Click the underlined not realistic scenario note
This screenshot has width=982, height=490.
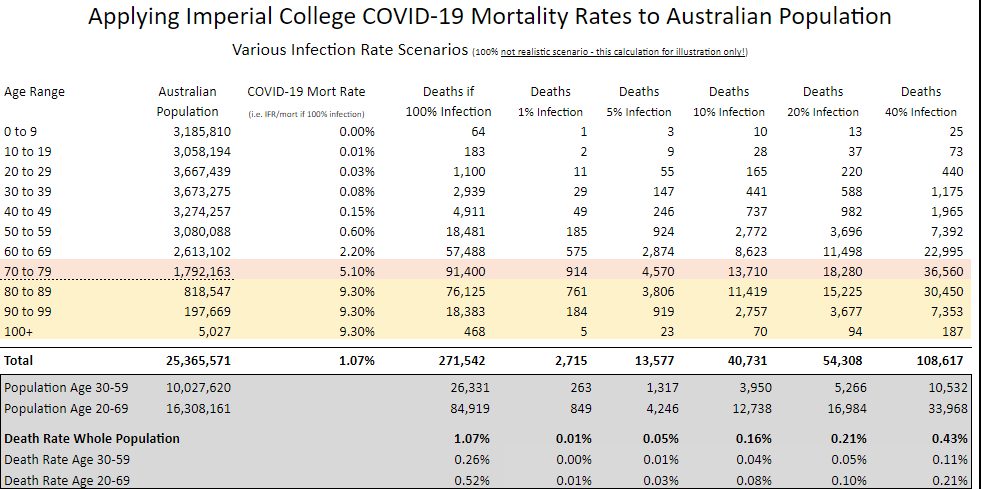623,52
